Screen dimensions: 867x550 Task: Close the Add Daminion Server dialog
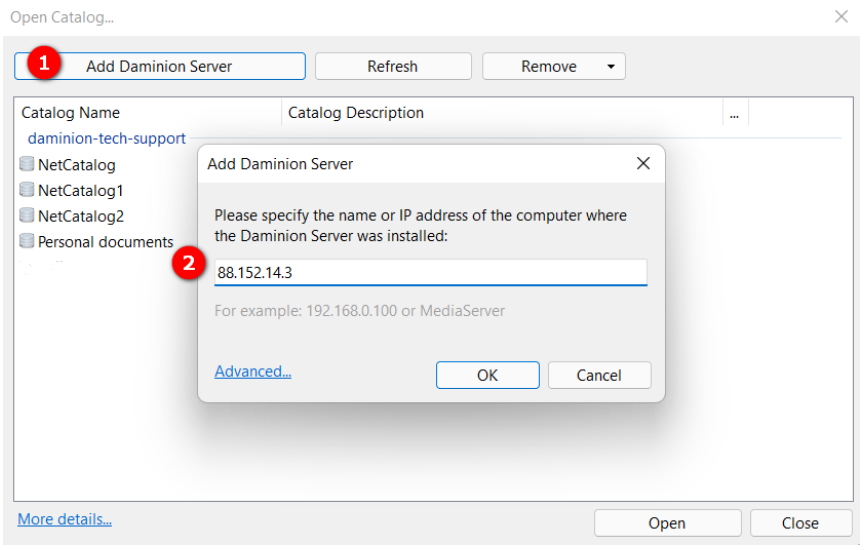tap(643, 163)
